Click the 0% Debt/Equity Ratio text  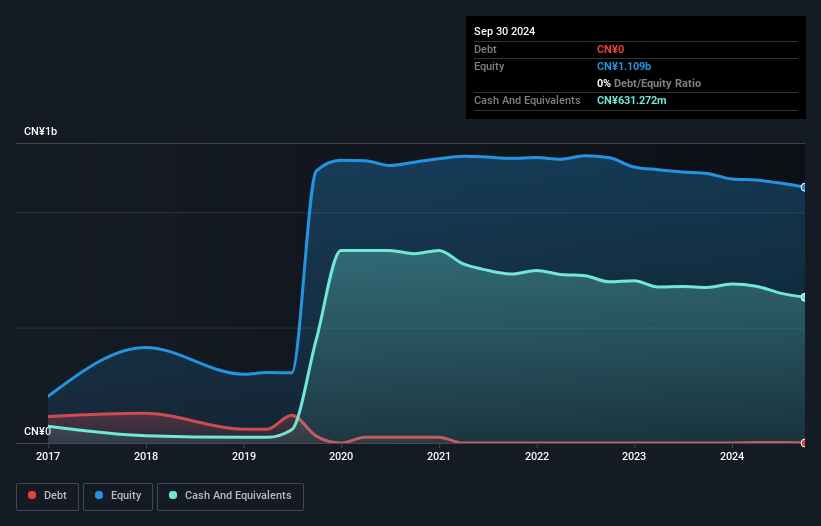tap(649, 83)
